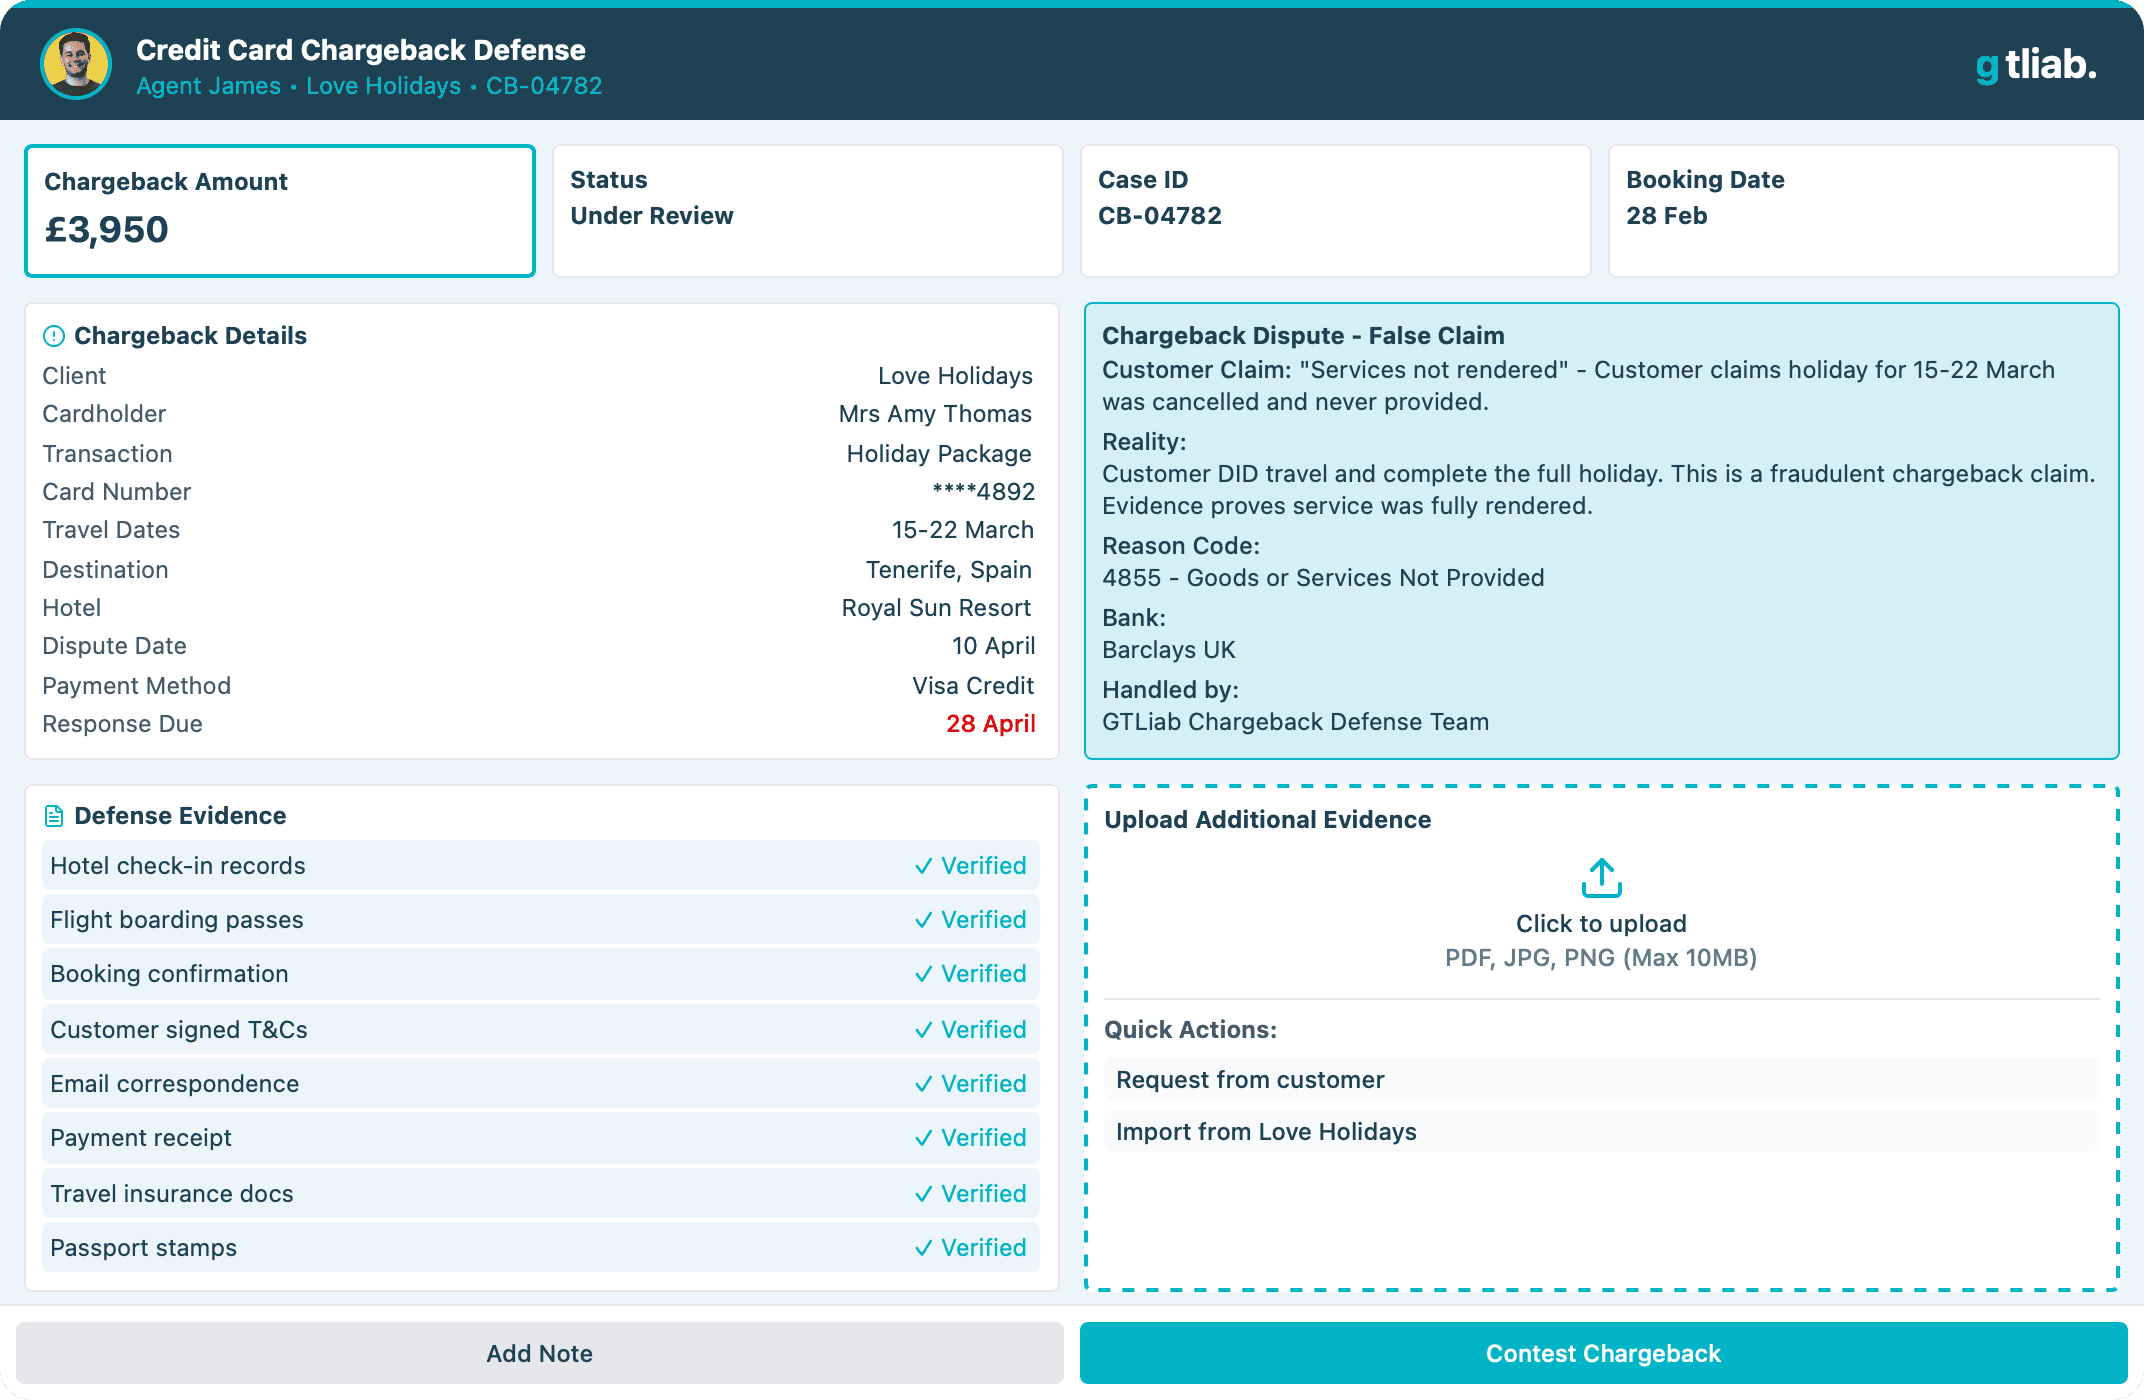The image size is (2144, 1400).
Task: Click Agent James avatar photo
Action: coord(76,64)
